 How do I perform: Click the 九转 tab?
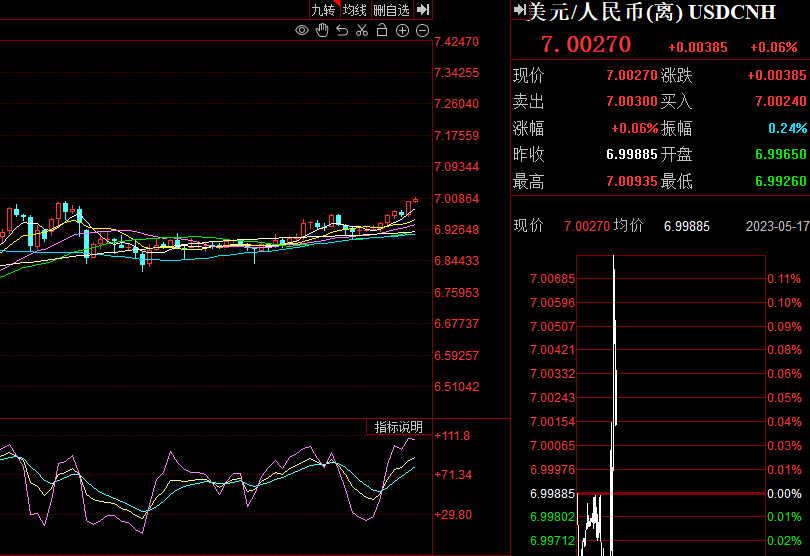[x=323, y=10]
